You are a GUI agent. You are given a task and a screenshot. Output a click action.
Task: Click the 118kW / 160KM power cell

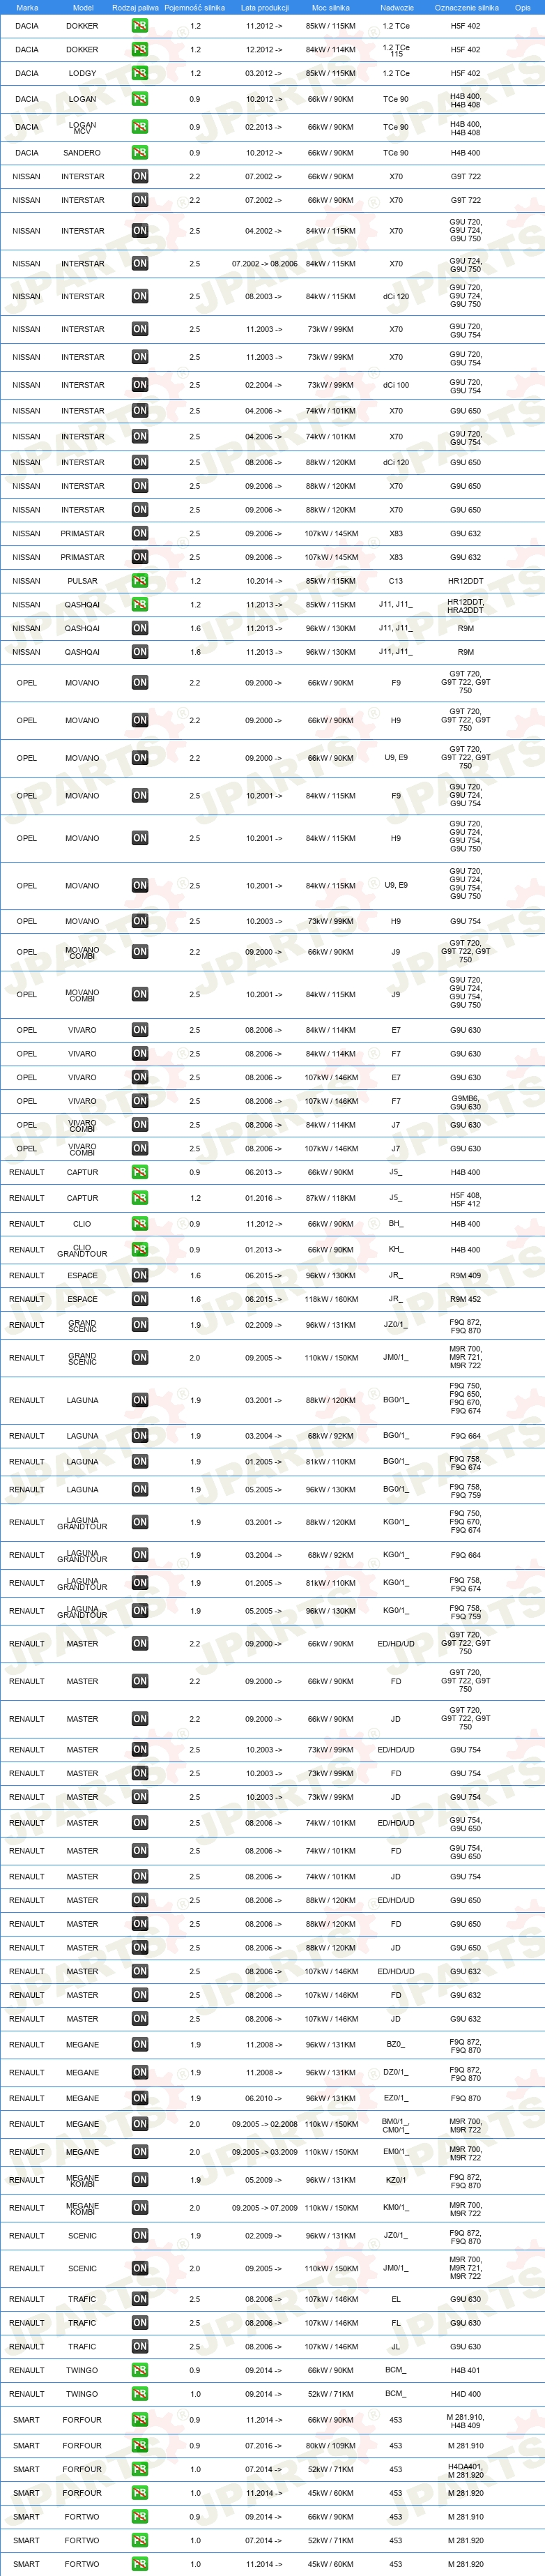coord(331,1300)
